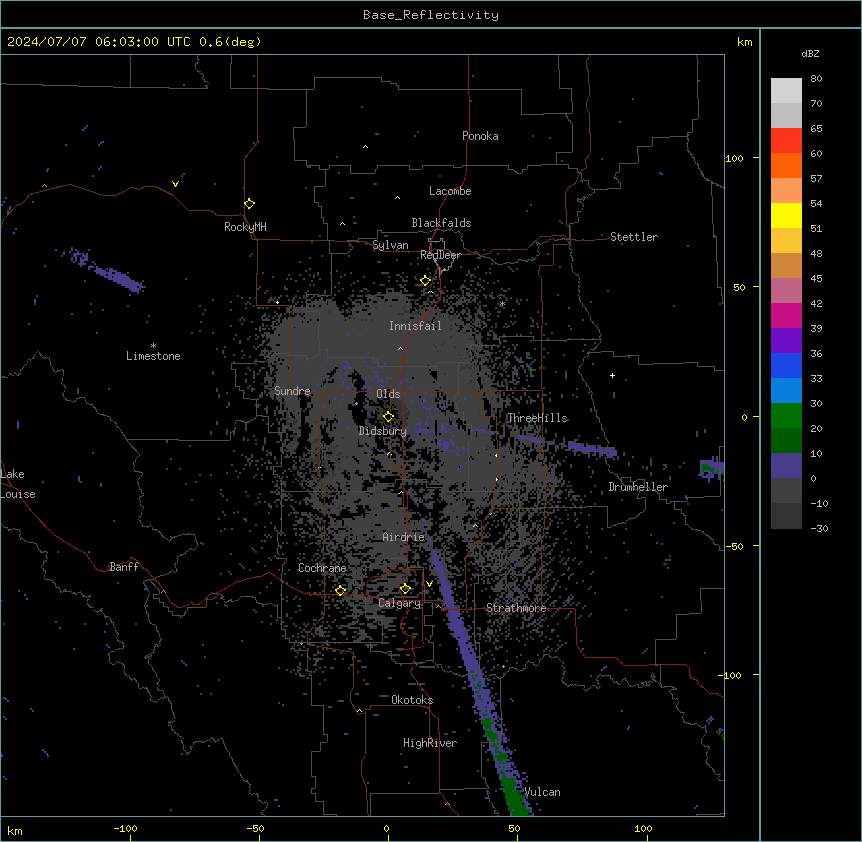Select the blue 33-36 dBZ legend color

point(786,365)
